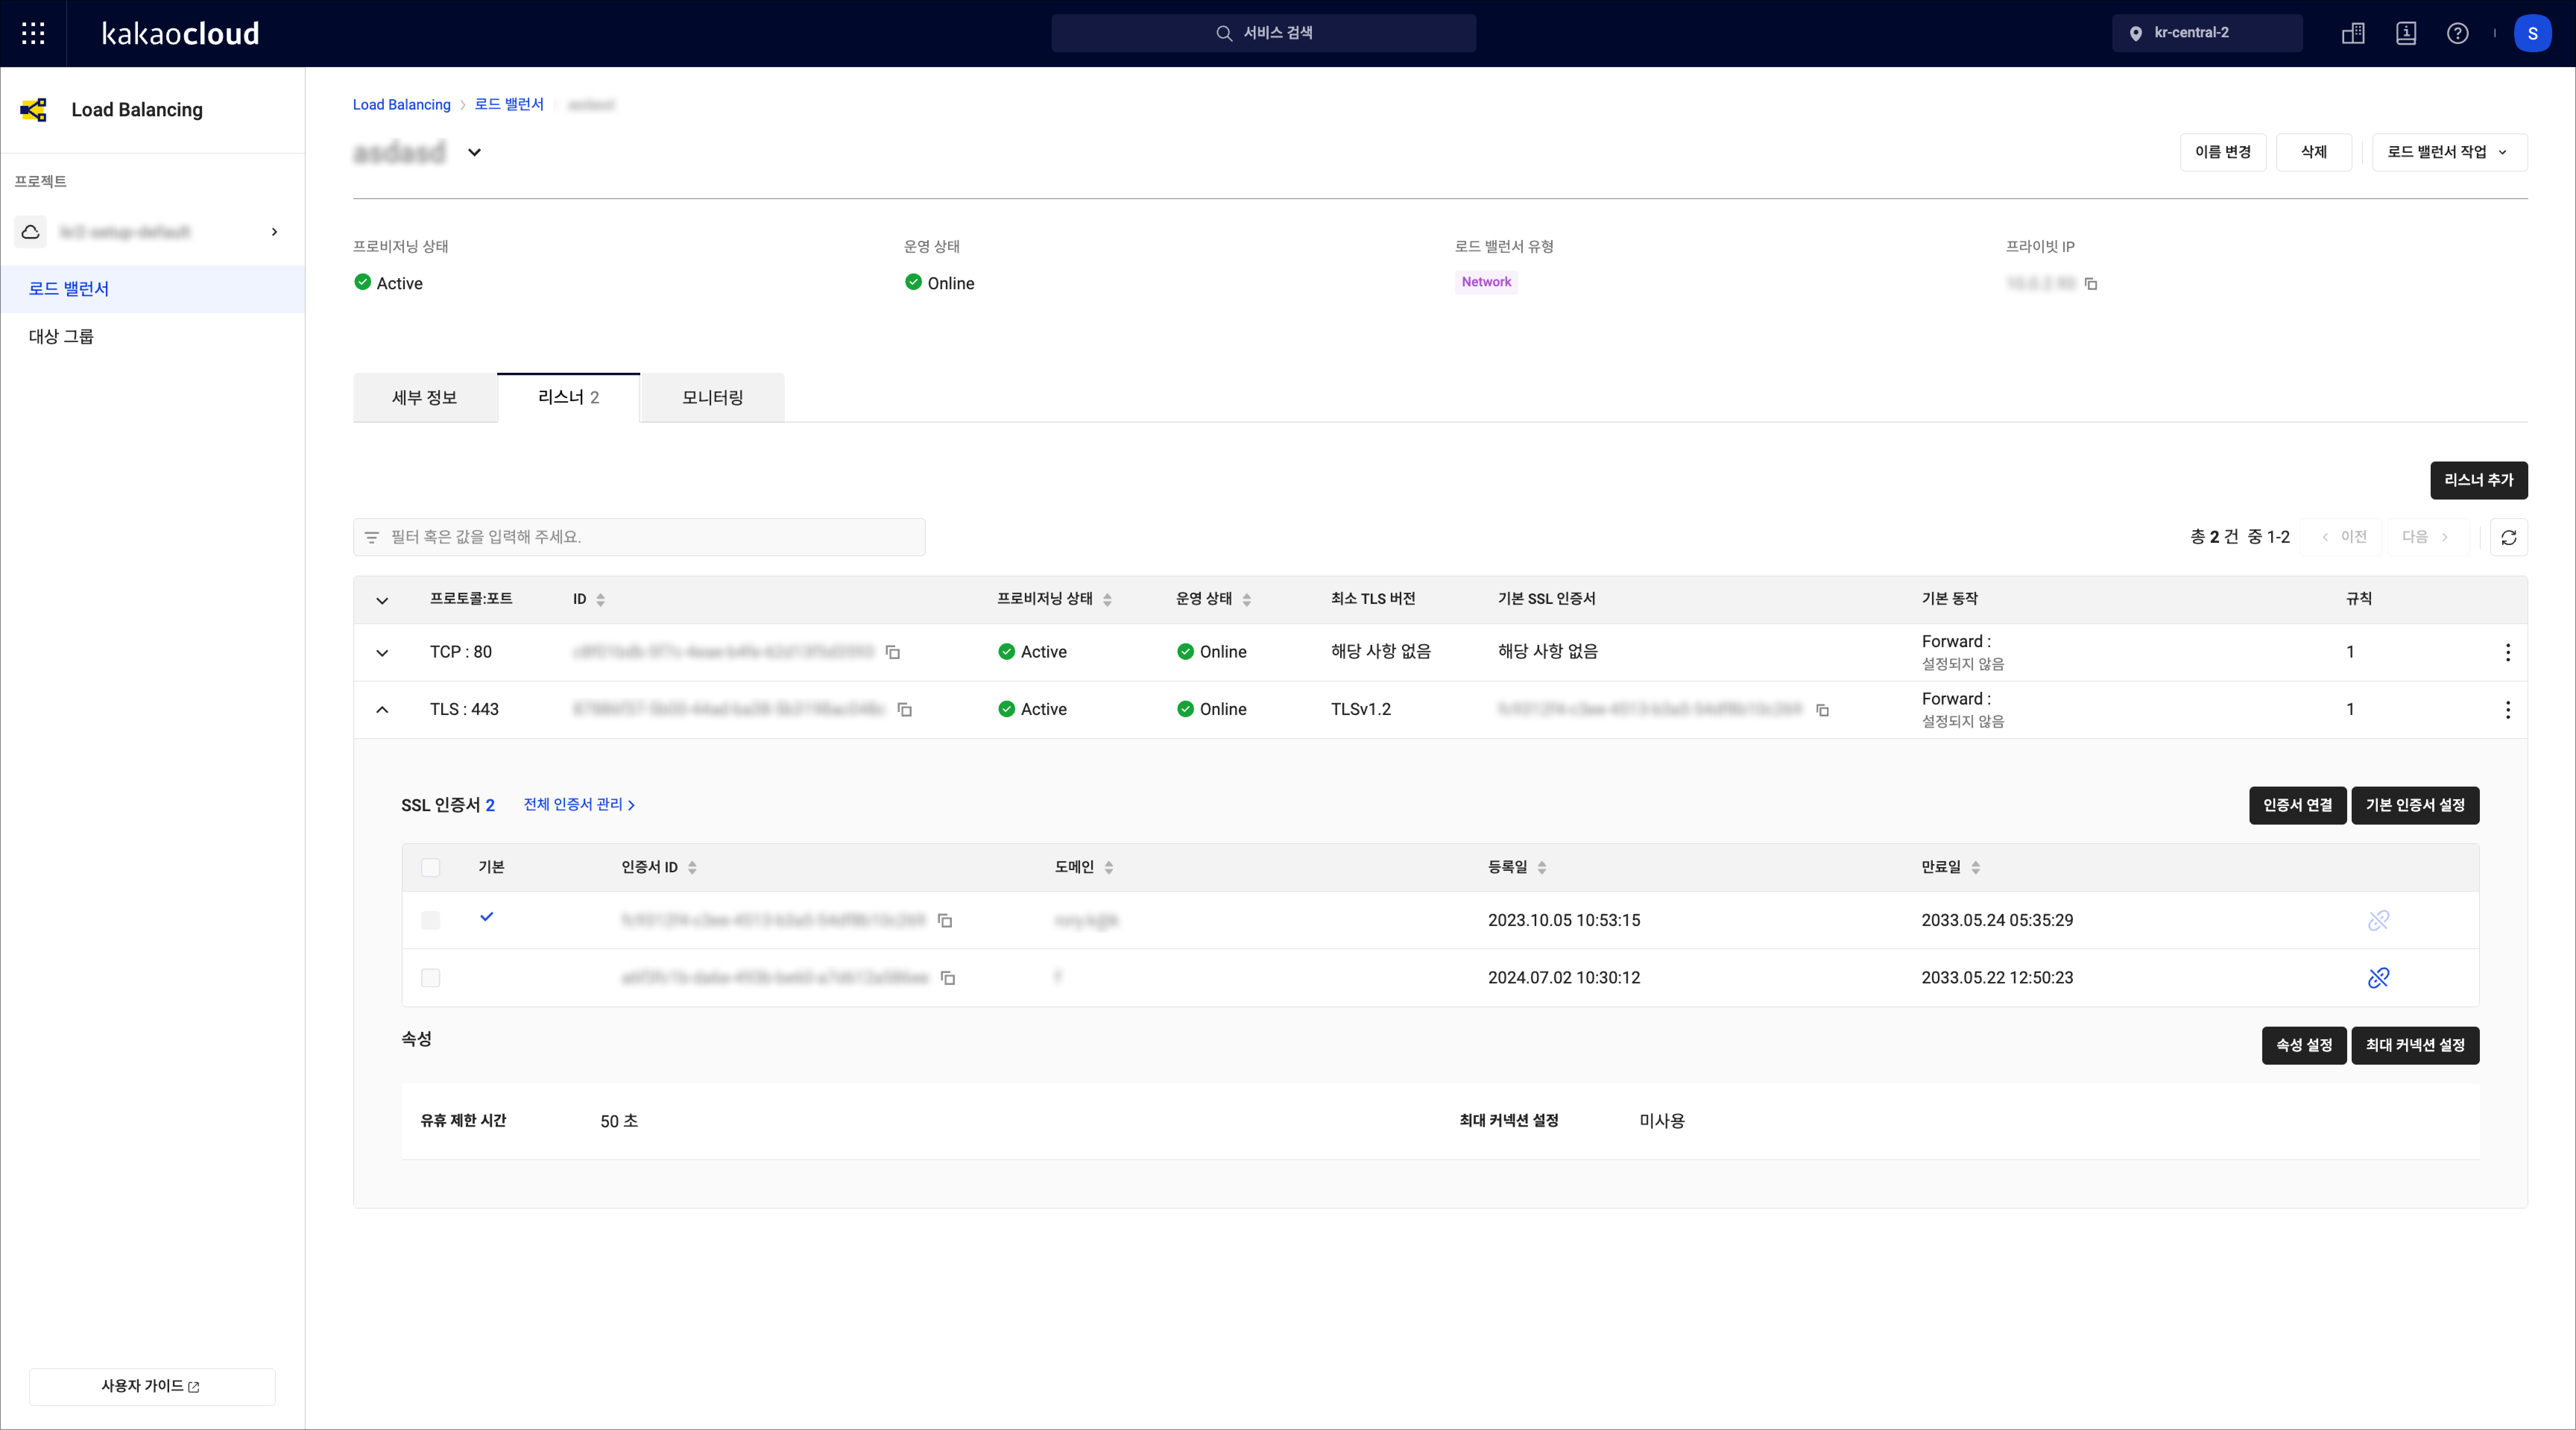
Task: Check the certificate row registered 2024.07.02
Action: (x=430, y=978)
